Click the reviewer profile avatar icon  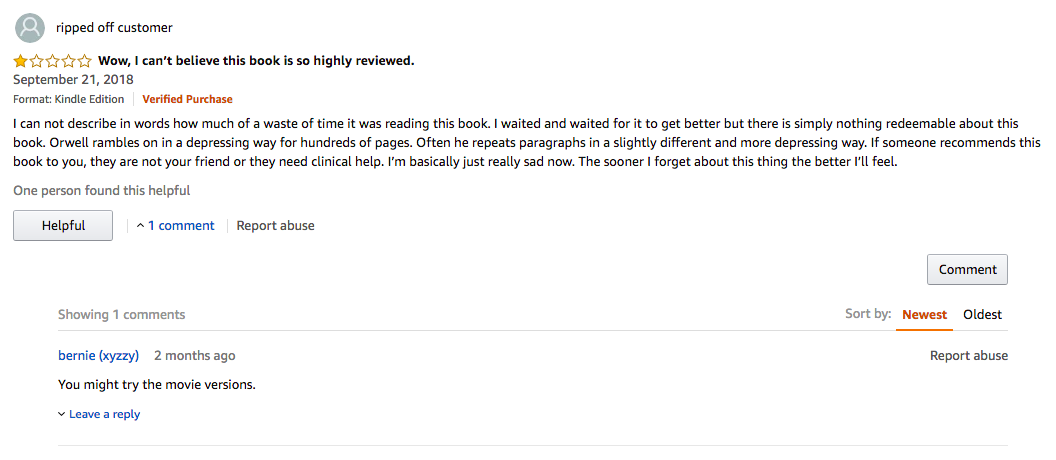[x=30, y=28]
